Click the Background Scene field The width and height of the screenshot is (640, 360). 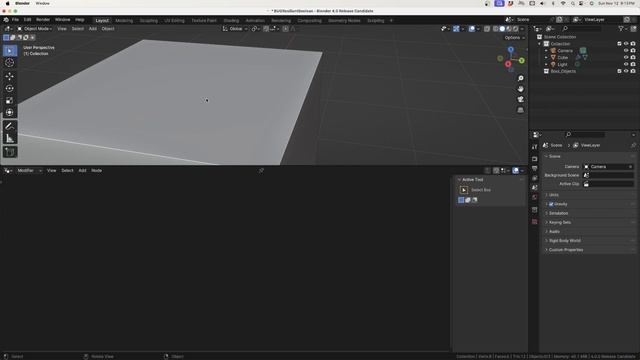click(x=608, y=175)
